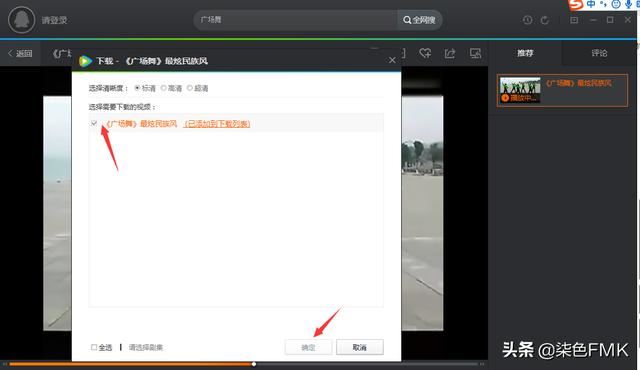
Task: Click the video playback progress bar
Action: click(x=243, y=364)
